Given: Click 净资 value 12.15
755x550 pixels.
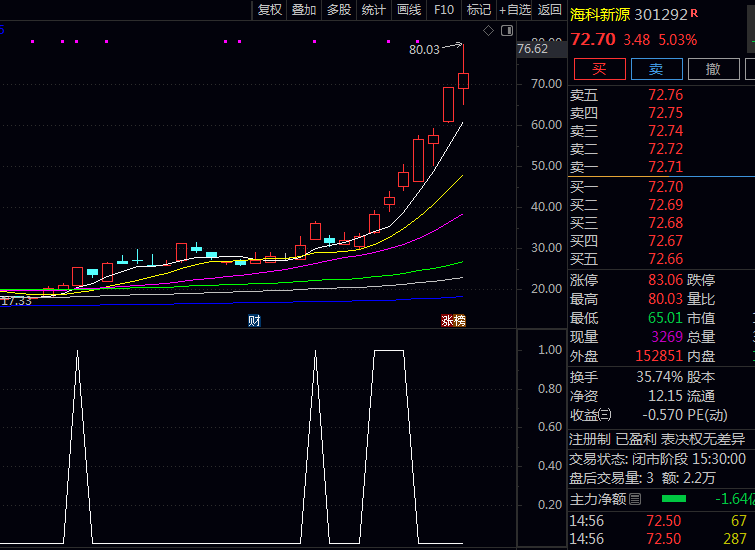Looking at the screenshot, I should pyautogui.click(x=665, y=396).
